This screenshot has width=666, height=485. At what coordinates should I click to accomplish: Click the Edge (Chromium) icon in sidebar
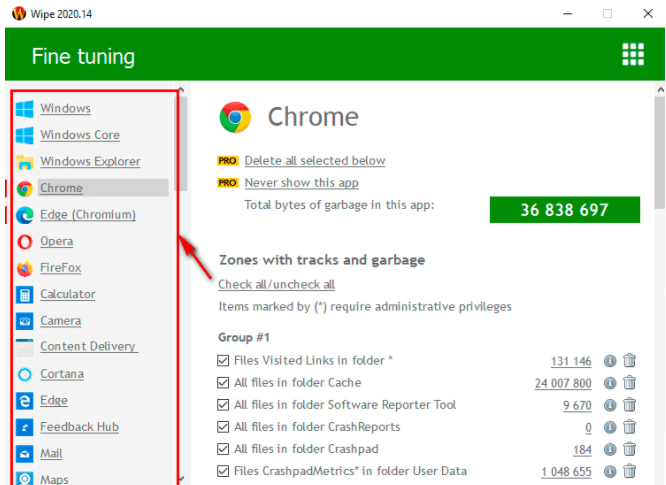pos(25,215)
